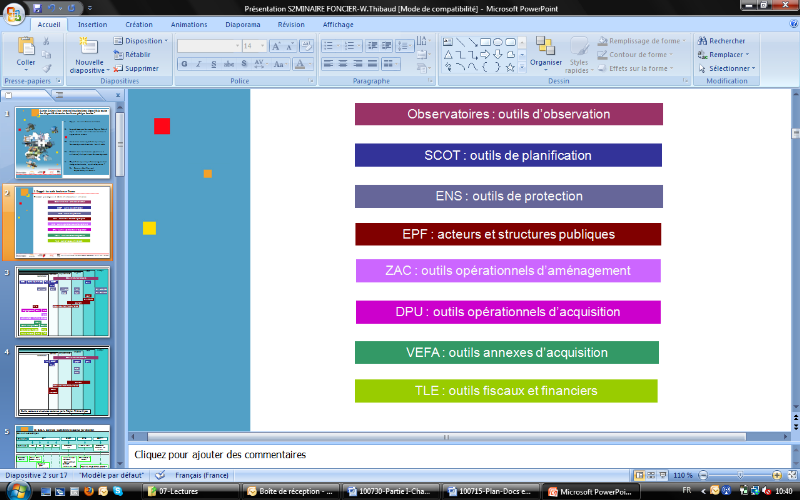The image size is (800, 500).
Task: Click the Rétablir reset button
Action: click(133, 54)
